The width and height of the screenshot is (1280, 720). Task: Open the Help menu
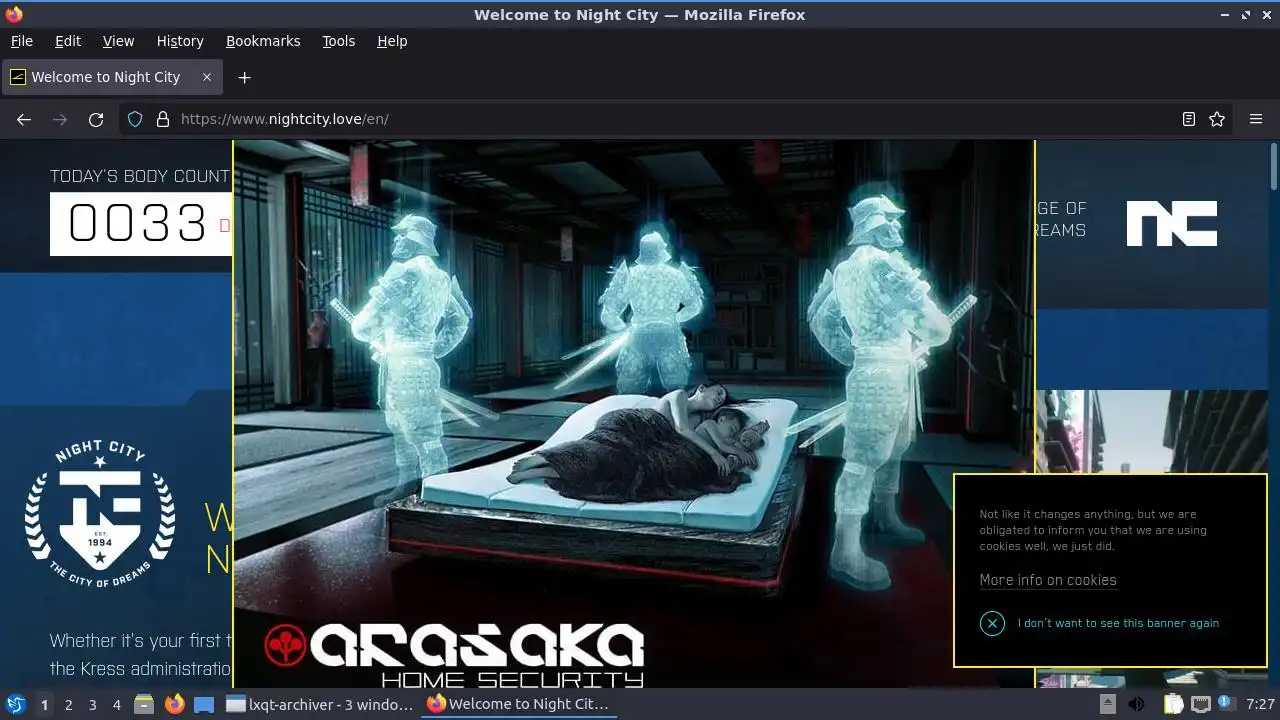click(x=392, y=41)
